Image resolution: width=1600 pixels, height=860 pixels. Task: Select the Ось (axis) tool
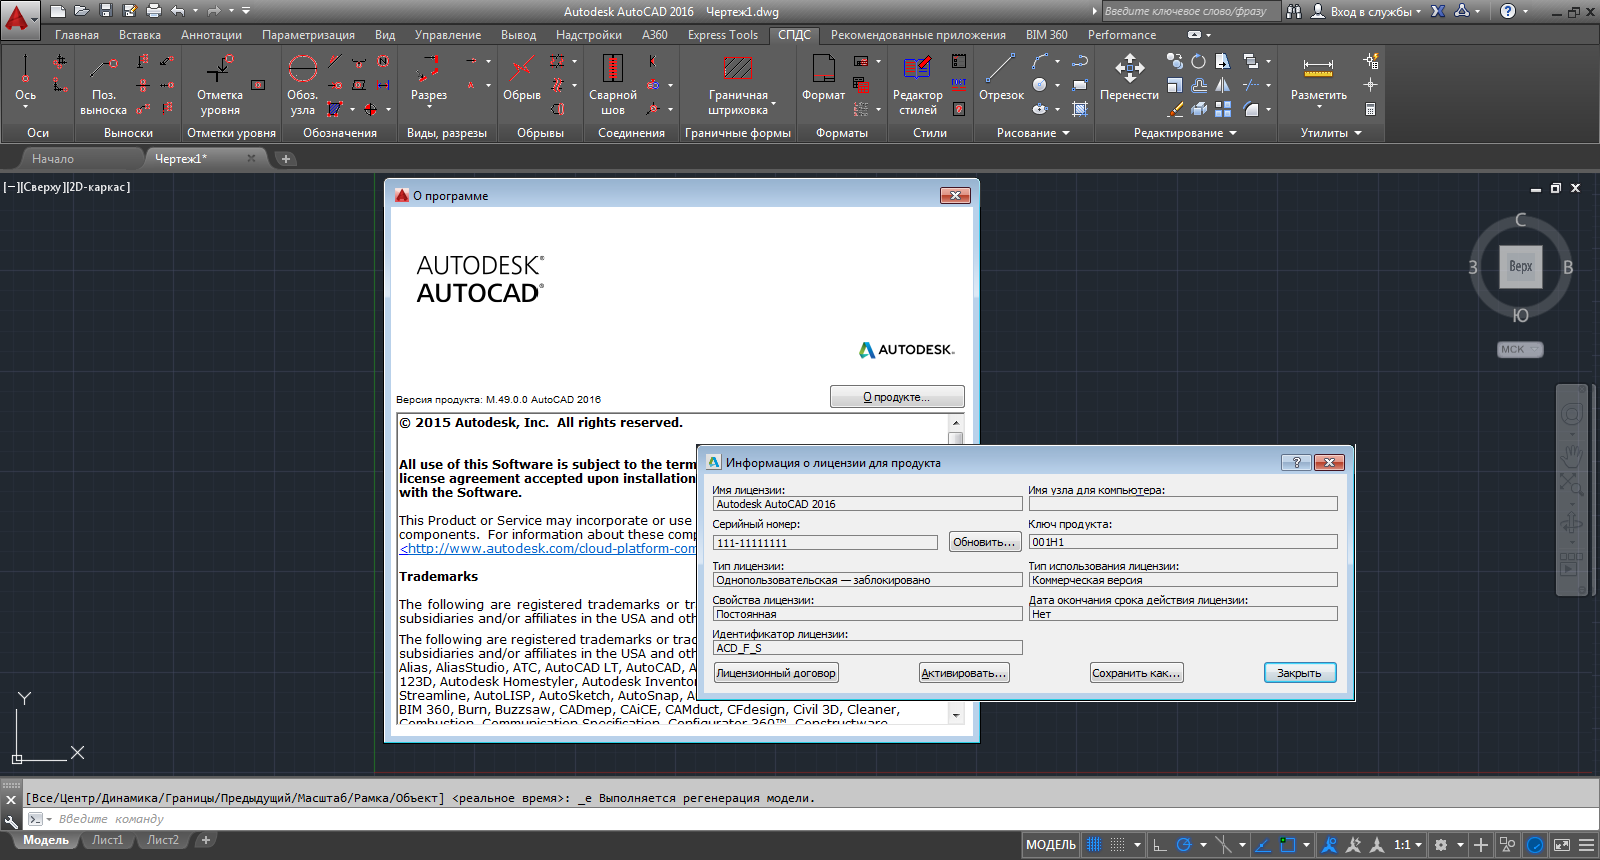click(x=25, y=80)
